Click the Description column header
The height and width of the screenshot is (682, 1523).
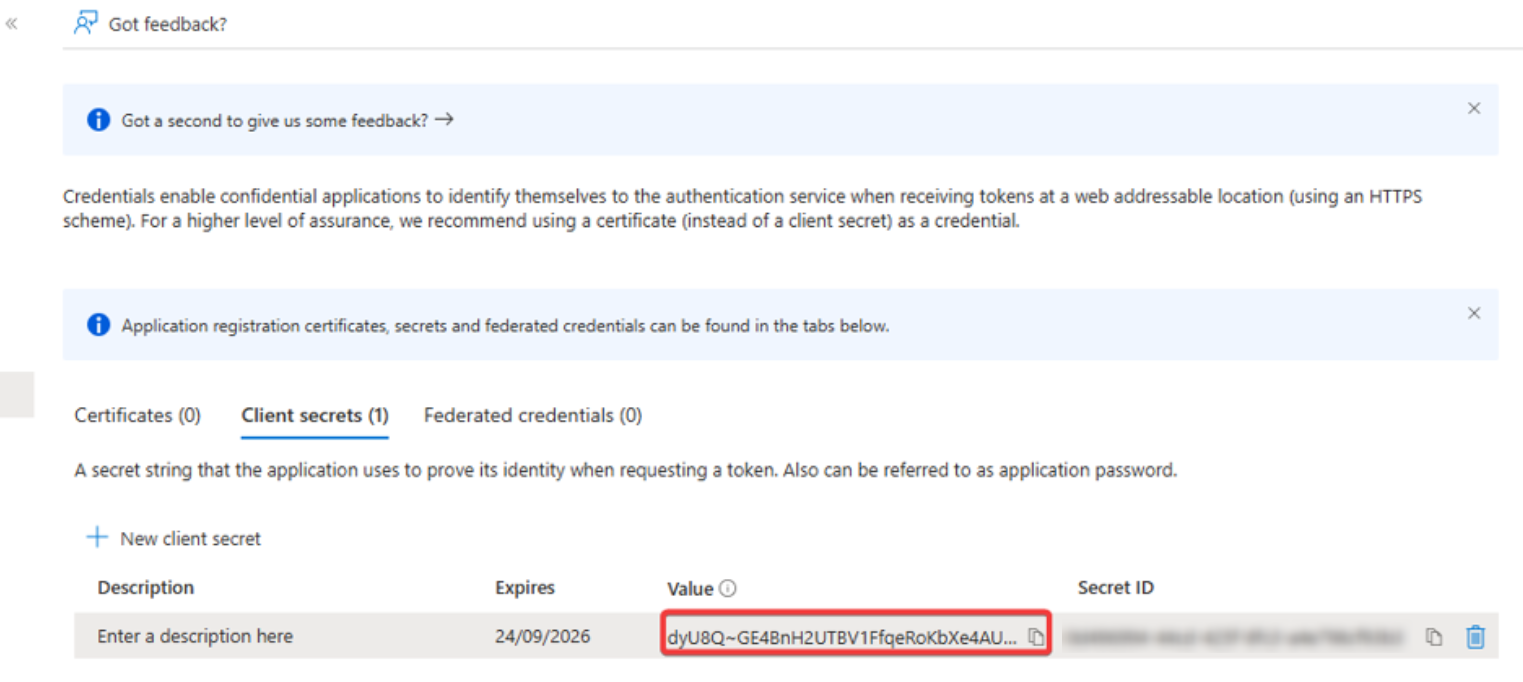(x=145, y=587)
